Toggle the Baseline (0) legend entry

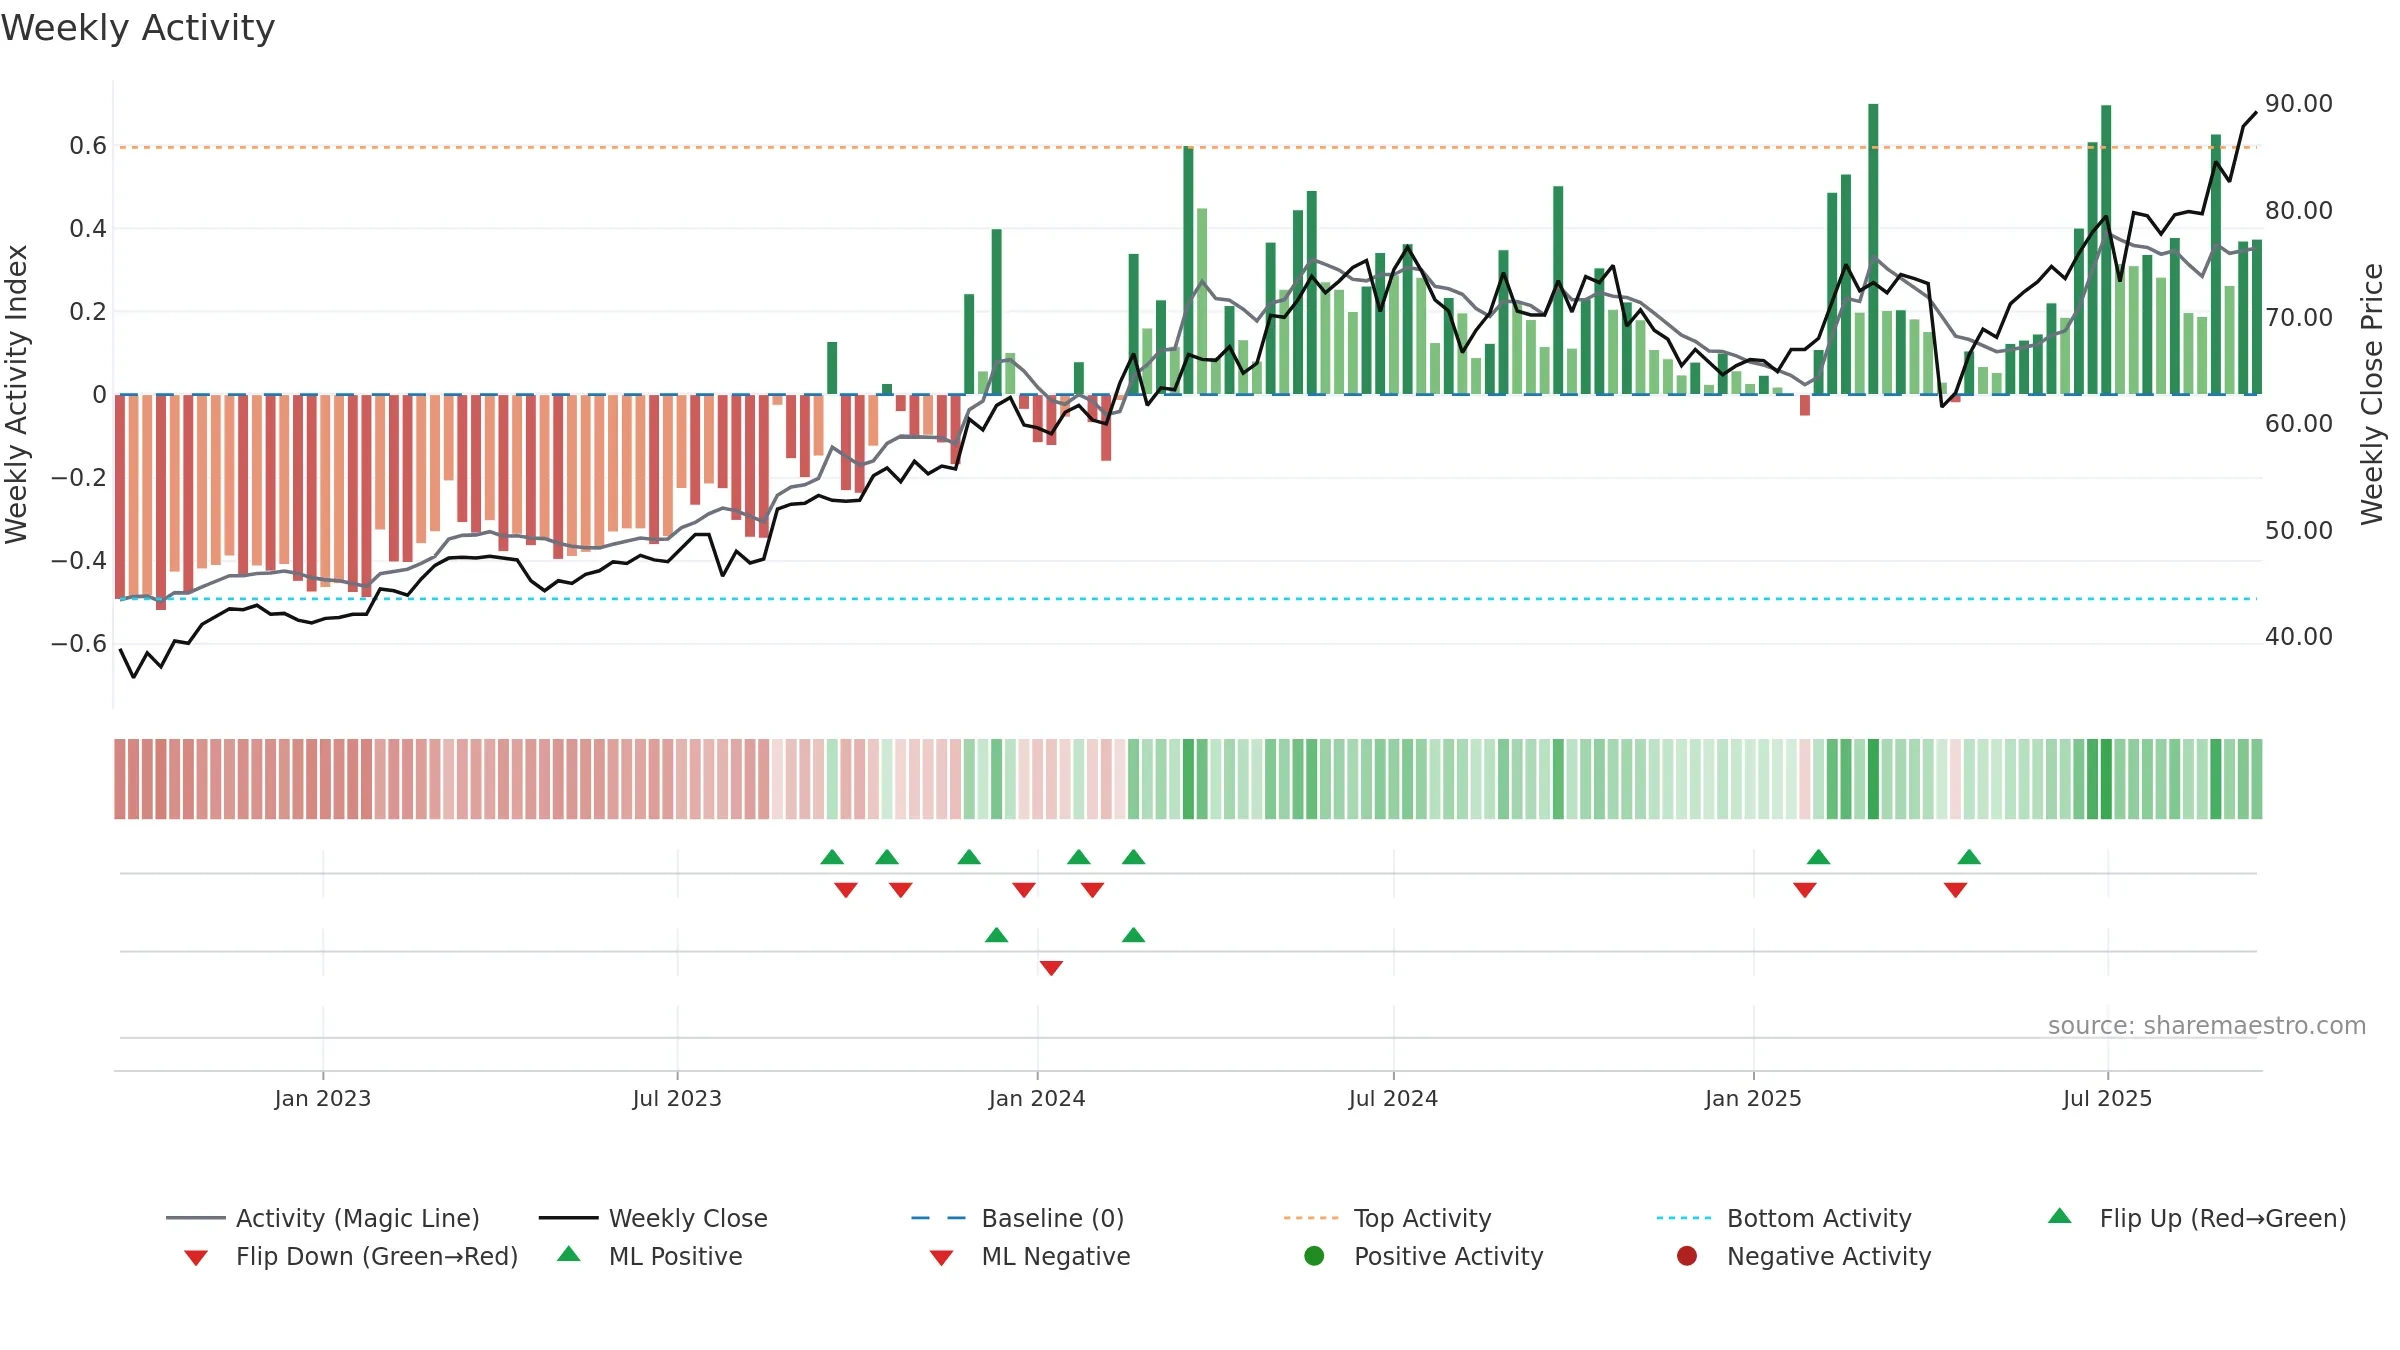click(1018, 1218)
